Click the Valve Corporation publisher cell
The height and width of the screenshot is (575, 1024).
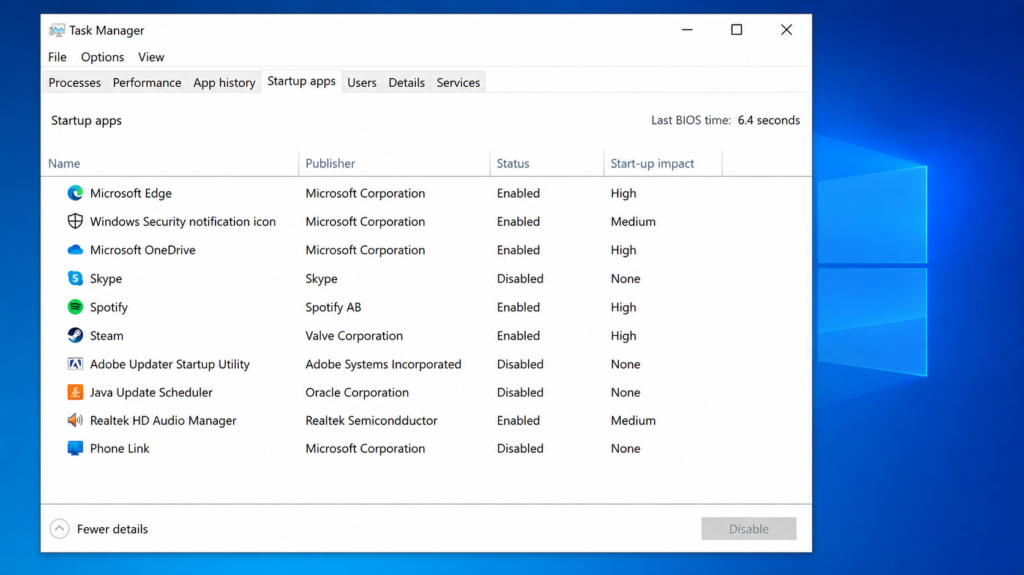354,335
